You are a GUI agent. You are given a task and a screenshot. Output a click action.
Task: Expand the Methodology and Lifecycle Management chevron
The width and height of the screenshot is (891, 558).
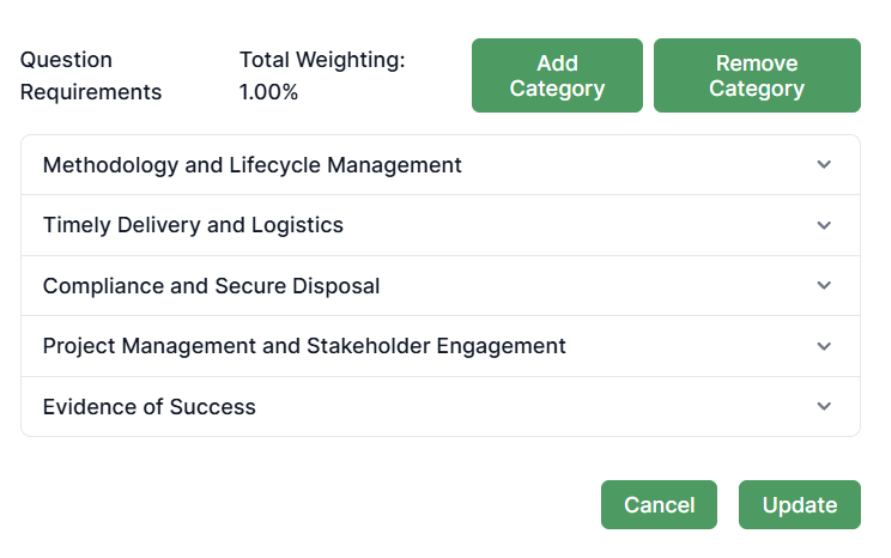(824, 165)
